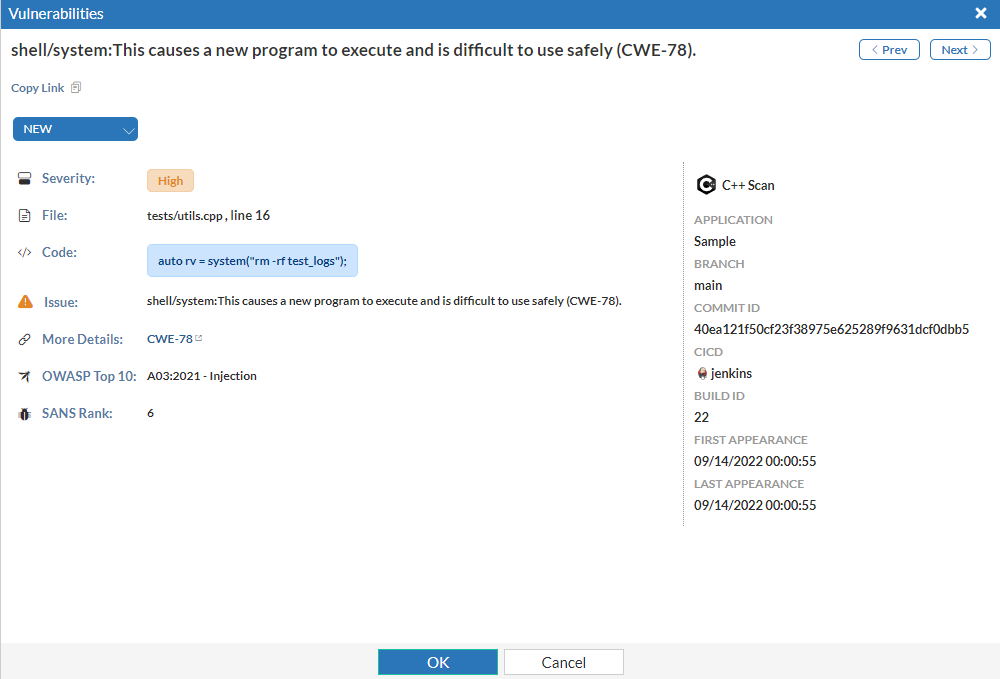Click the build ID value 22
This screenshot has width=1000, height=679.
coord(701,418)
